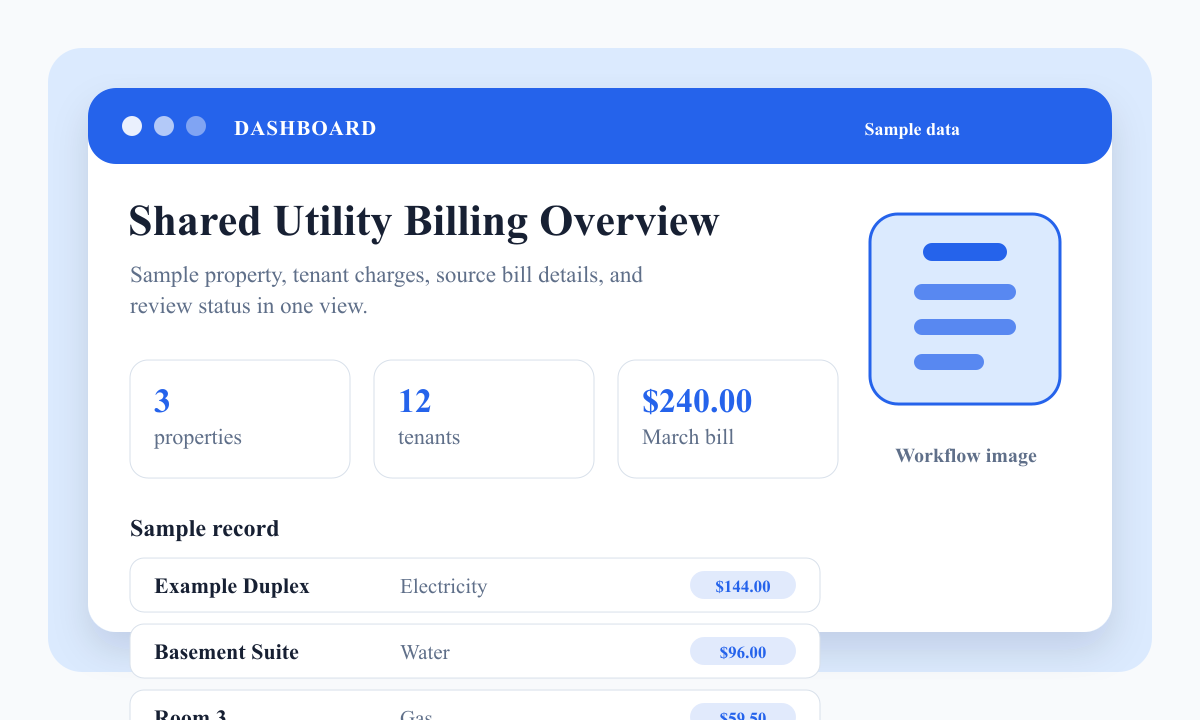This screenshot has width=1200, height=720.
Task: Click the $96.00 amount badge
Action: pyautogui.click(x=743, y=652)
